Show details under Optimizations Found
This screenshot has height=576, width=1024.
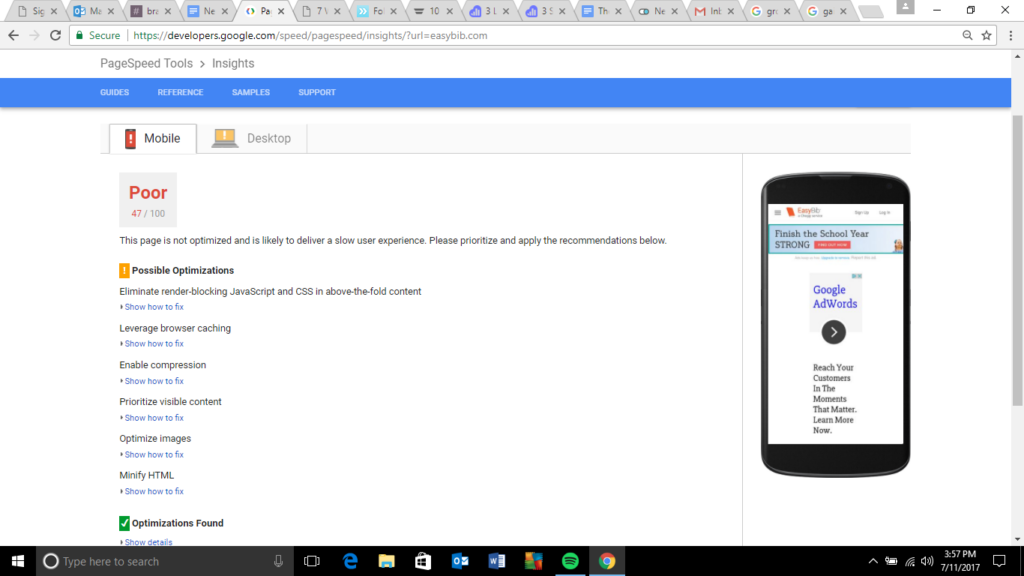[148, 542]
